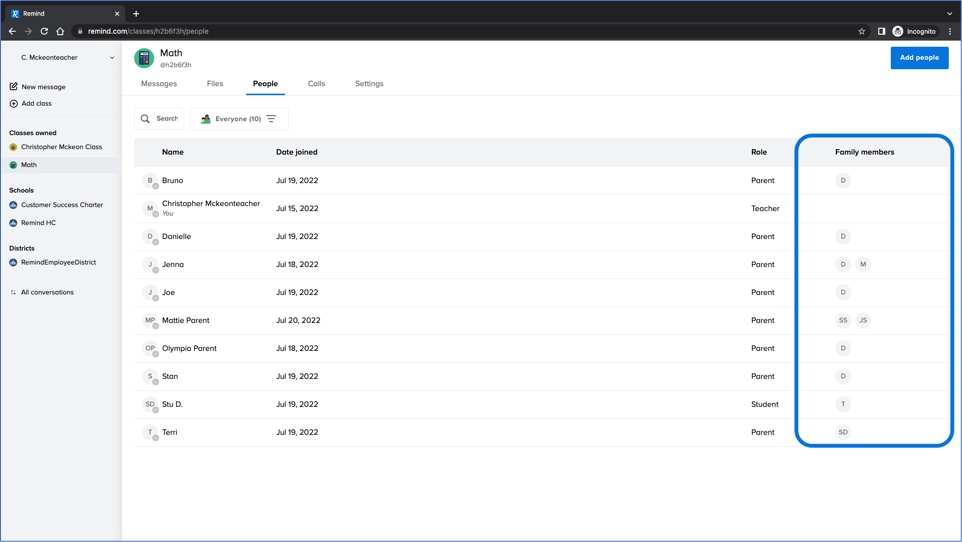Click the Add class plus icon
The height and width of the screenshot is (542, 962).
14,104
